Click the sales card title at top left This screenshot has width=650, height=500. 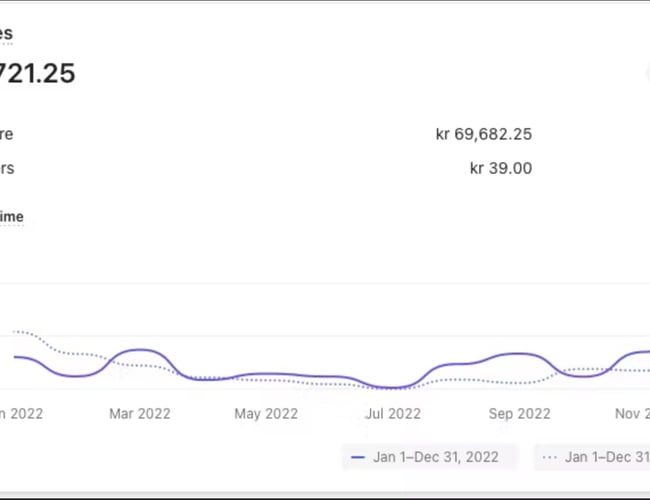pyautogui.click(x=6, y=33)
